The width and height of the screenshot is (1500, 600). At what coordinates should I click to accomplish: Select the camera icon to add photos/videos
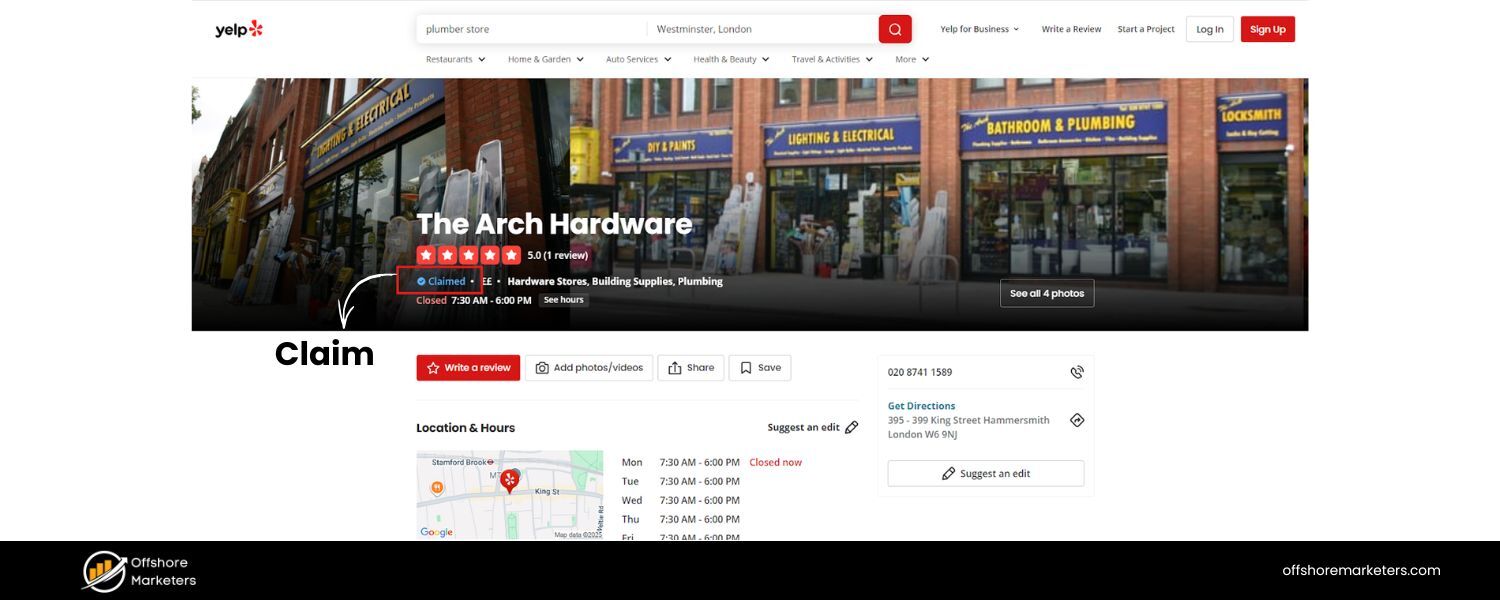click(x=540, y=367)
